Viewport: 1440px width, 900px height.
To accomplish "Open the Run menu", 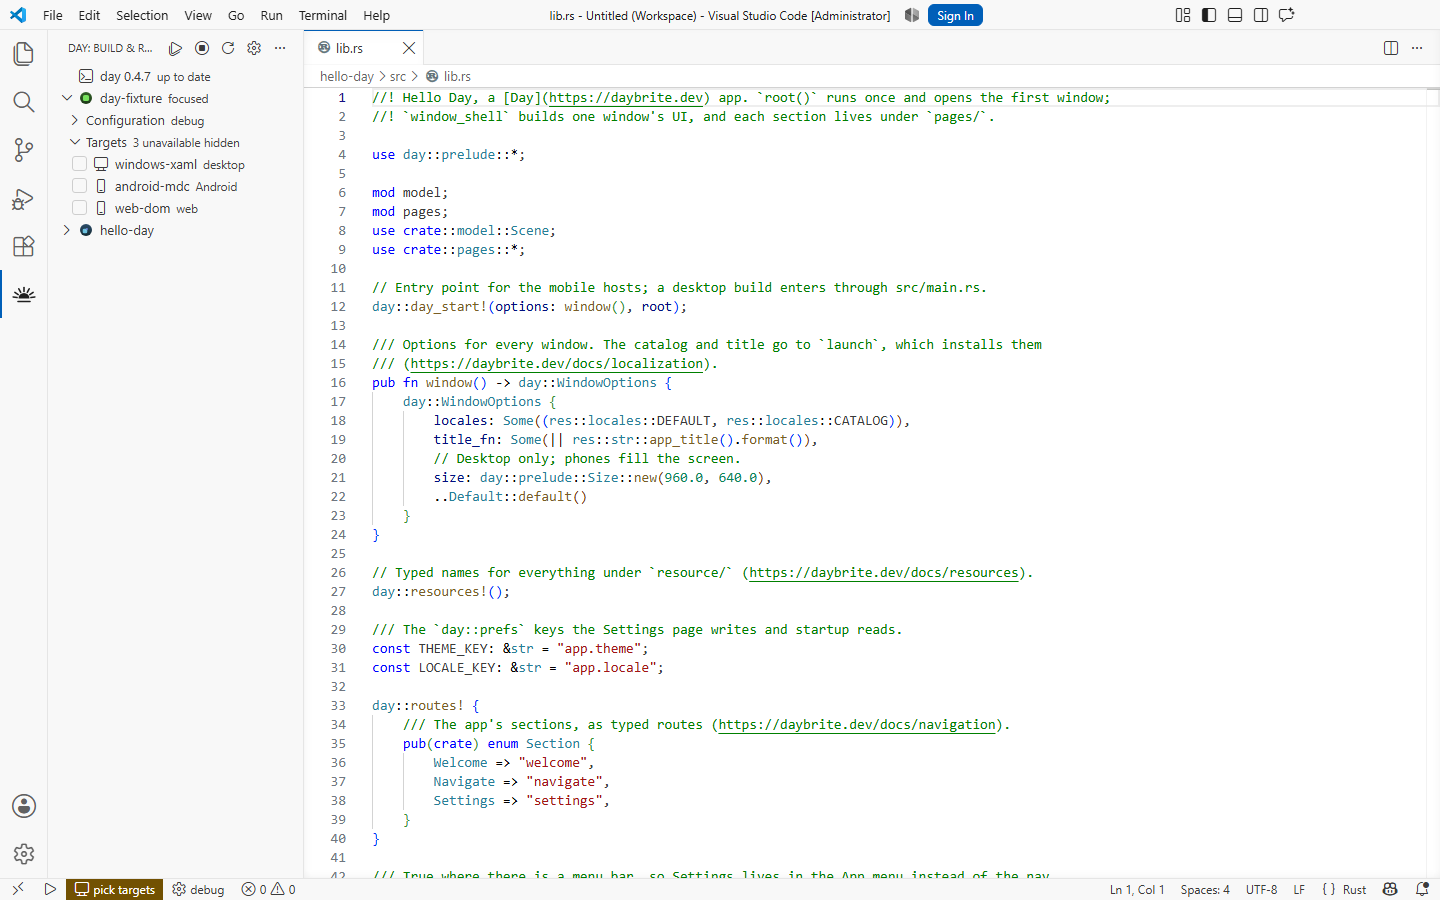I will [x=271, y=15].
